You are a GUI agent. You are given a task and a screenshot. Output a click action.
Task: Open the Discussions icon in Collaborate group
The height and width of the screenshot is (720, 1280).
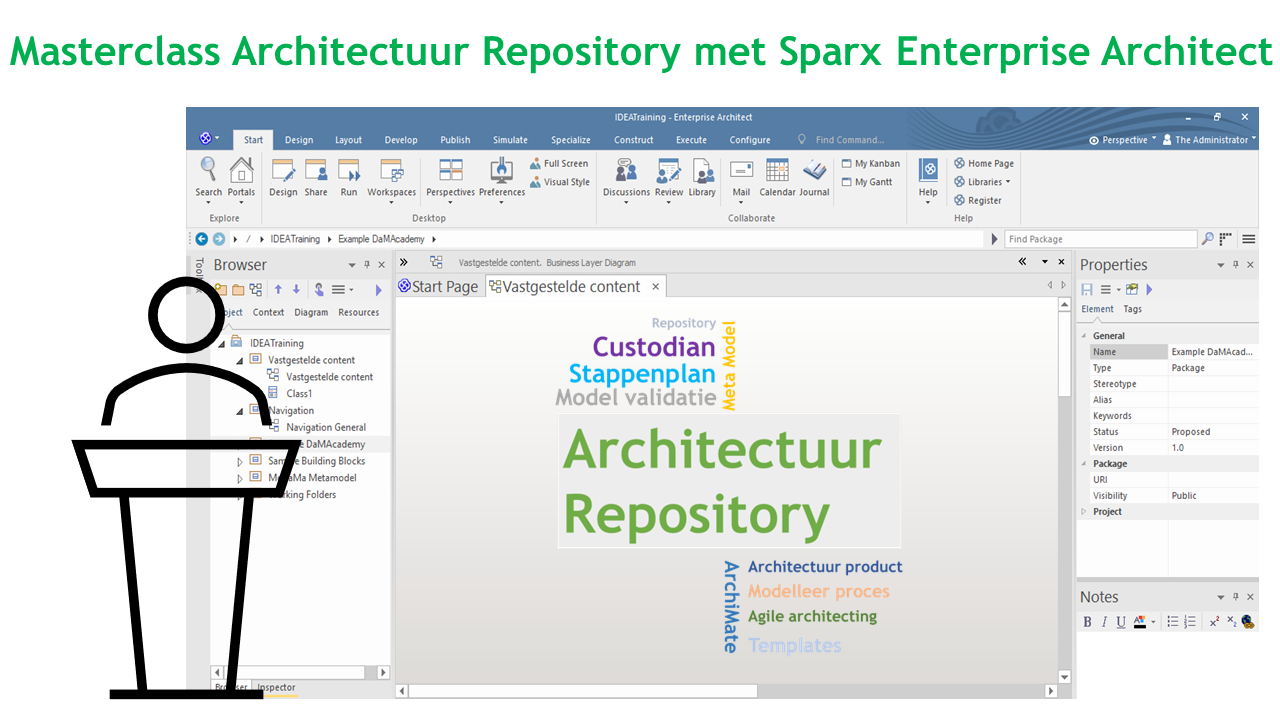pyautogui.click(x=626, y=171)
